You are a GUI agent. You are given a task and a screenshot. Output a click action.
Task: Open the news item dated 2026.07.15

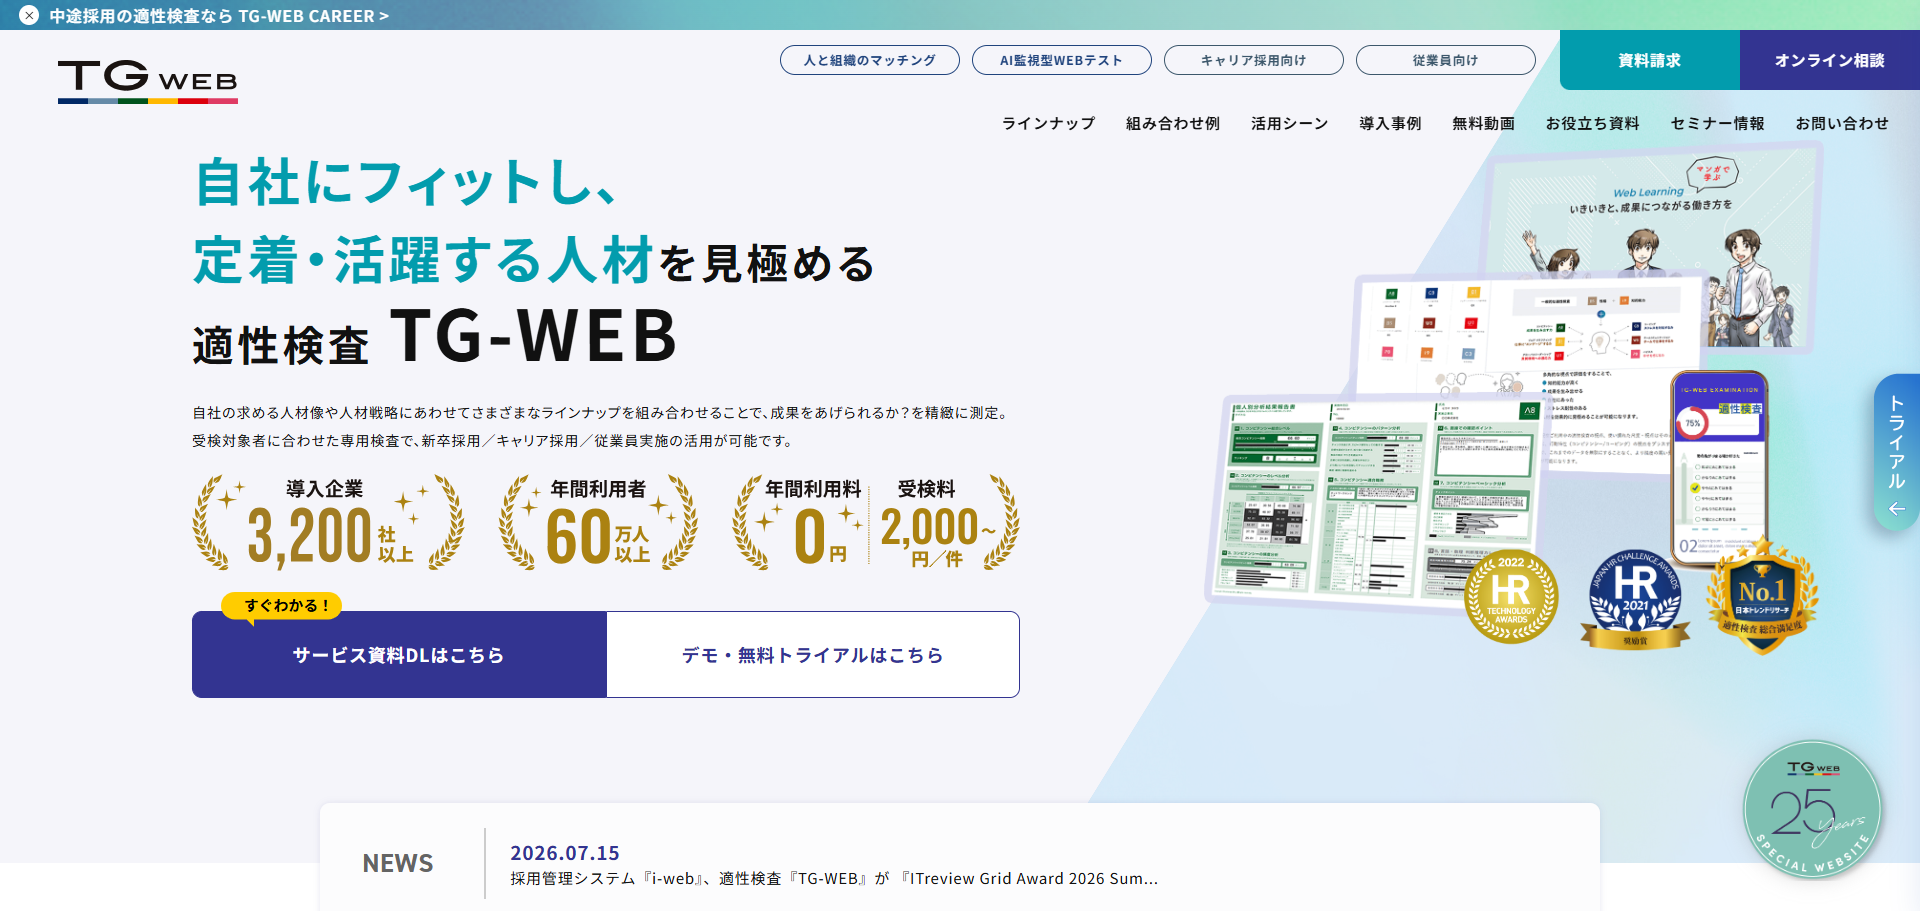tap(834, 865)
